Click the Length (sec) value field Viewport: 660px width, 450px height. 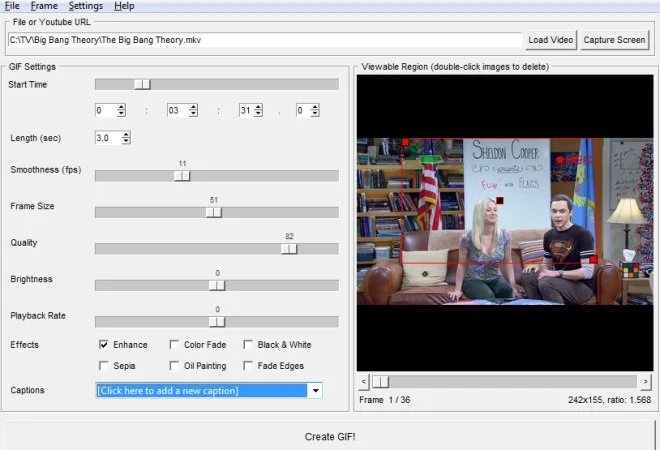(x=107, y=138)
